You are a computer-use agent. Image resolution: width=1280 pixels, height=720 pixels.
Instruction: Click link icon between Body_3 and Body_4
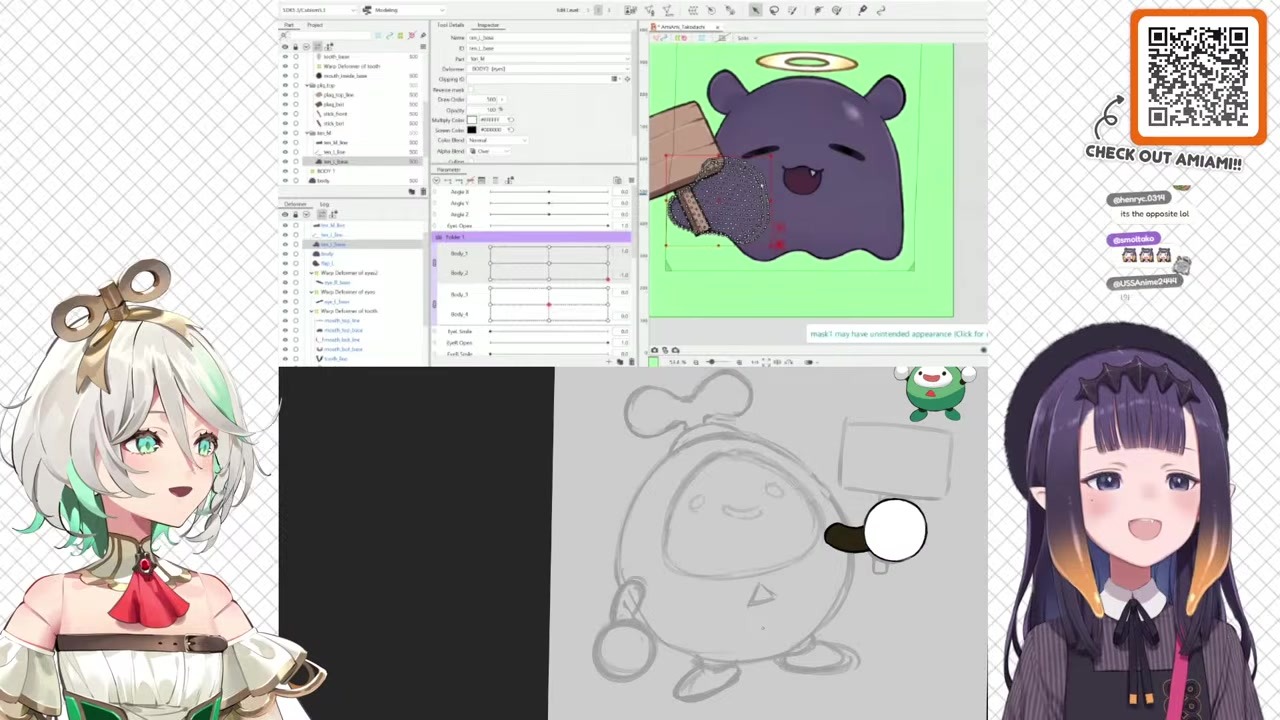pos(434,304)
